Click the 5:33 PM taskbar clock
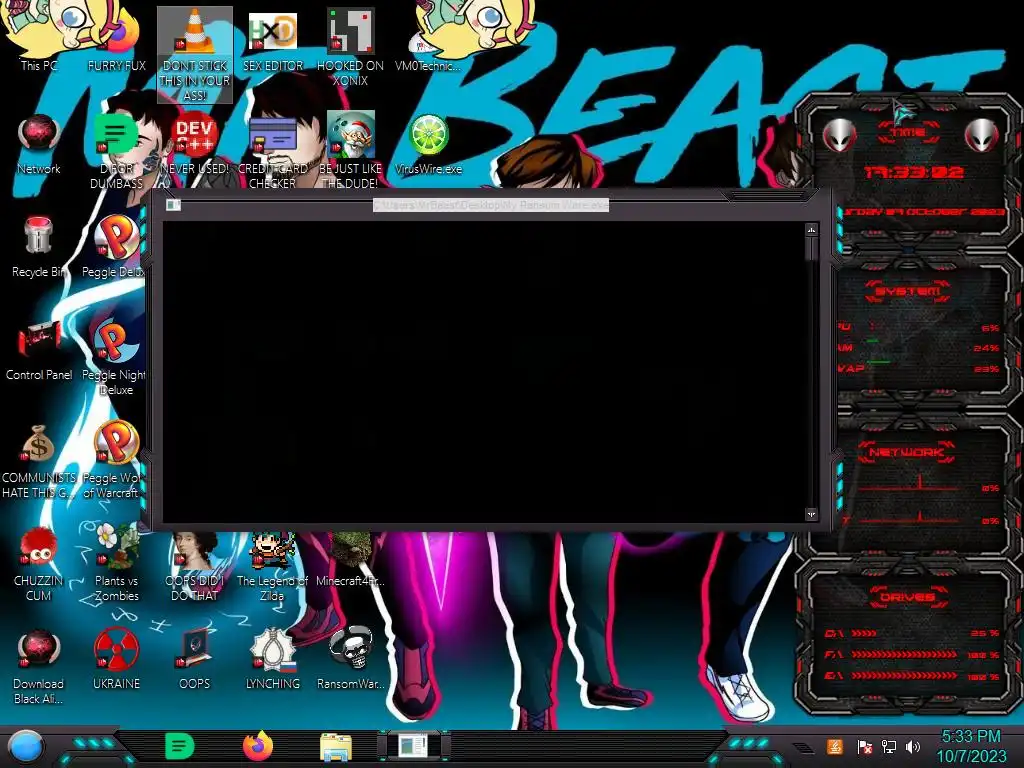 971,737
